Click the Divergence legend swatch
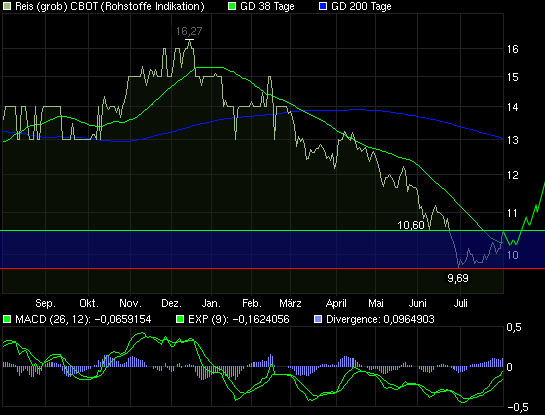The height and width of the screenshot is (415, 545). (318, 319)
